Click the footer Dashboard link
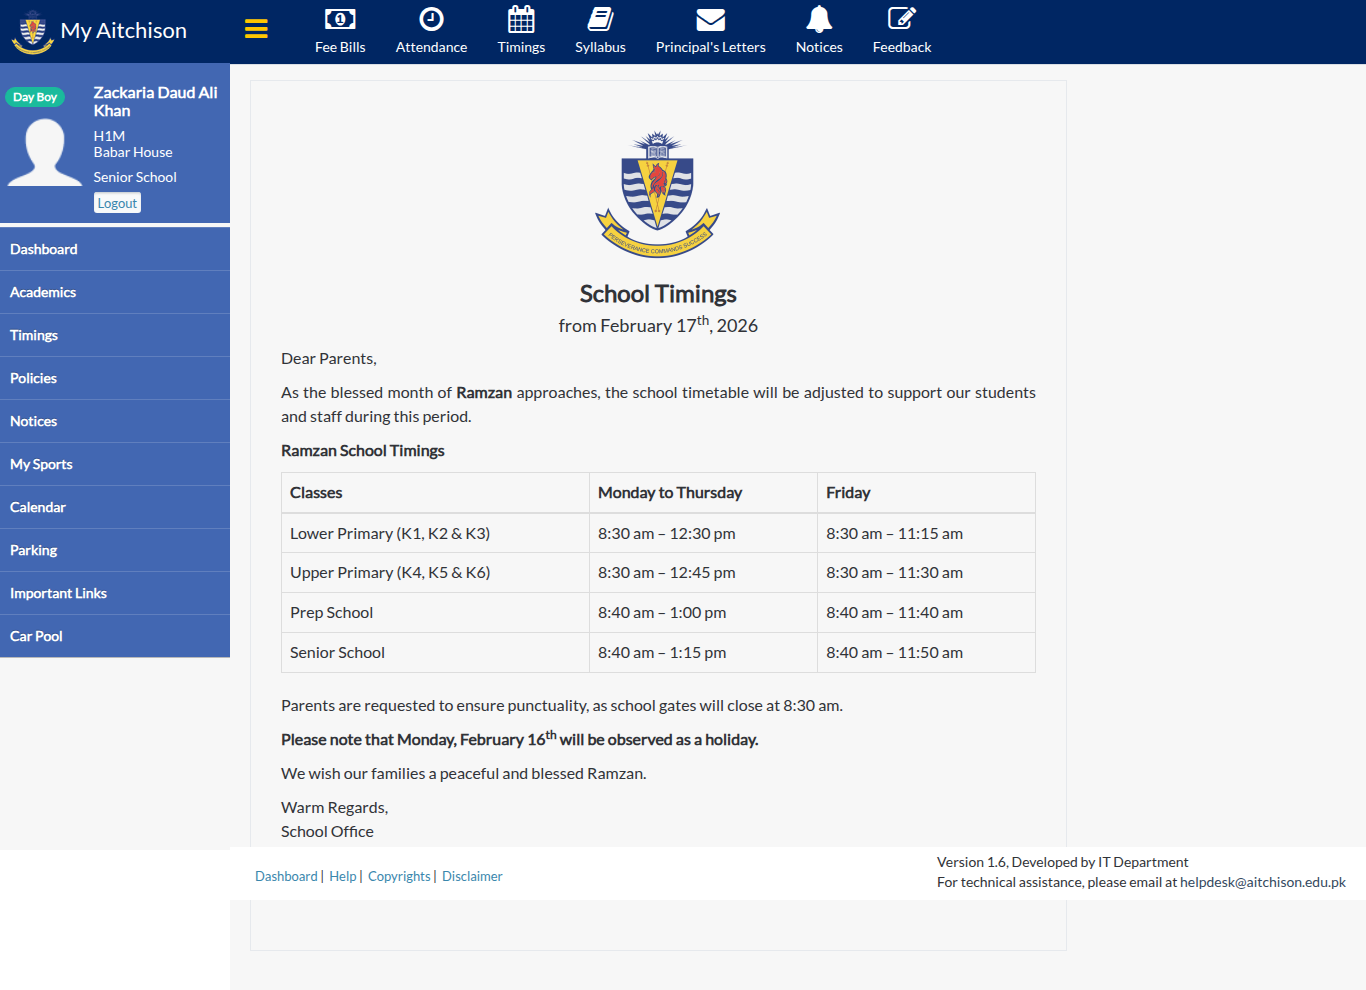 (286, 876)
